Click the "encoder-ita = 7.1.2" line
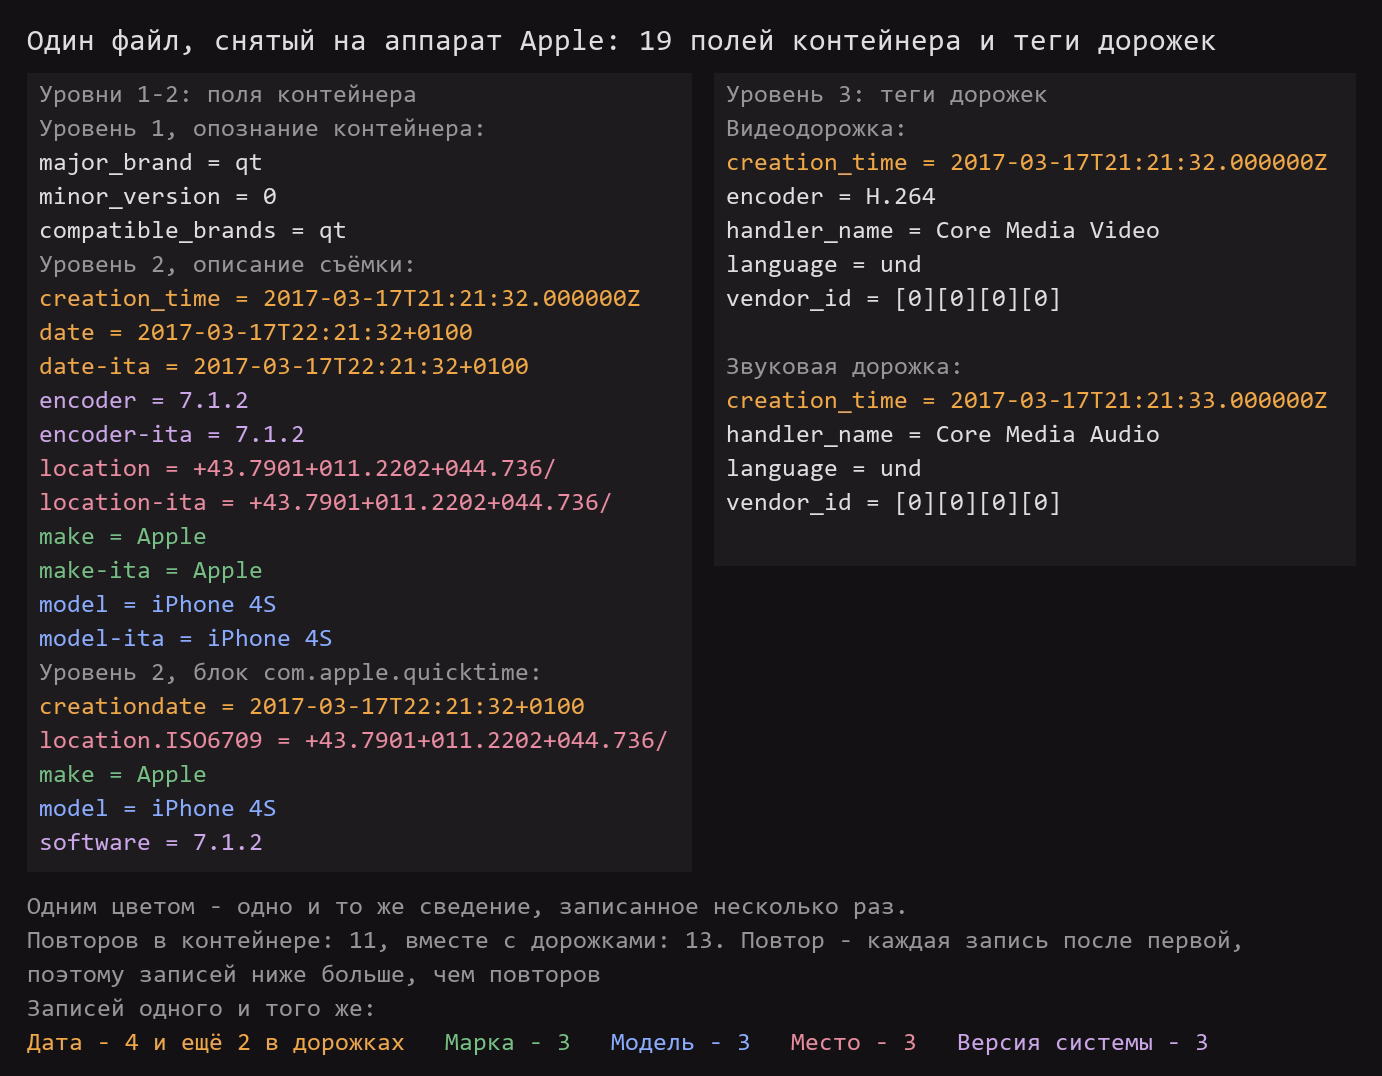The image size is (1382, 1076). click(x=171, y=435)
